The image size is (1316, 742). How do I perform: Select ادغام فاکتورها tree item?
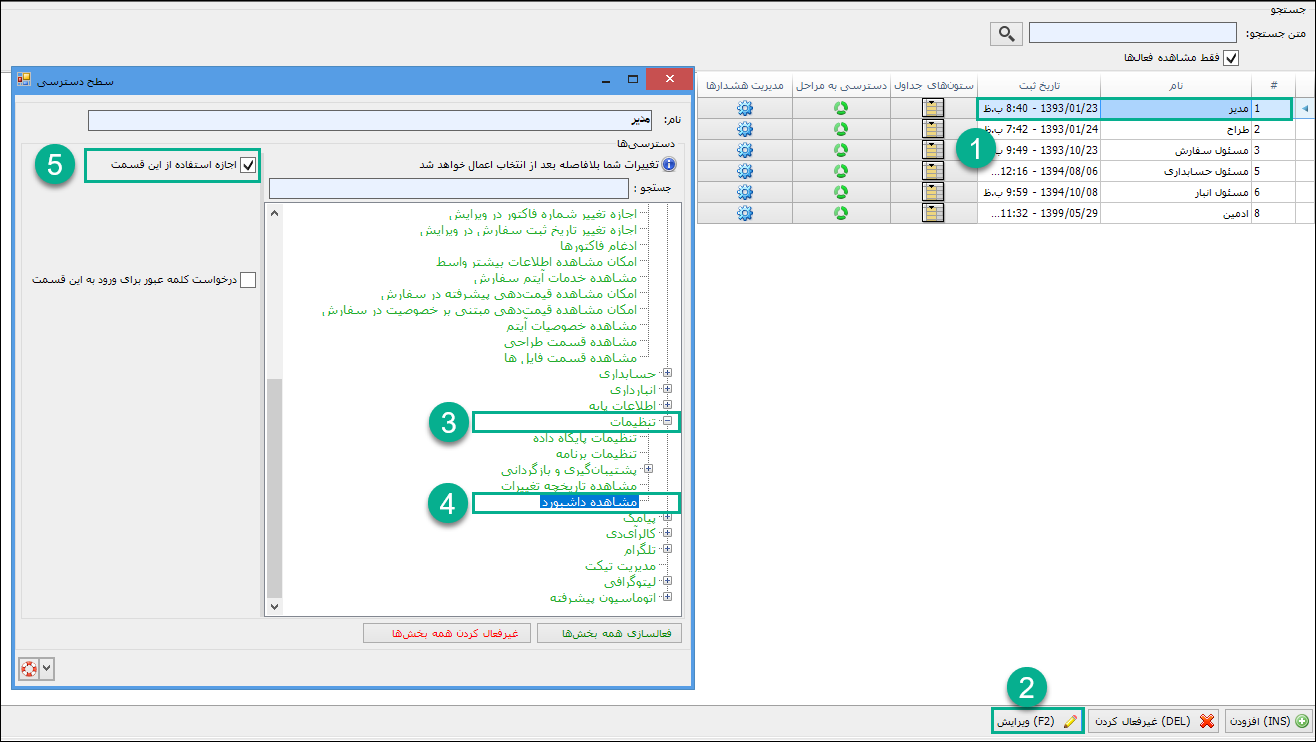click(x=598, y=245)
